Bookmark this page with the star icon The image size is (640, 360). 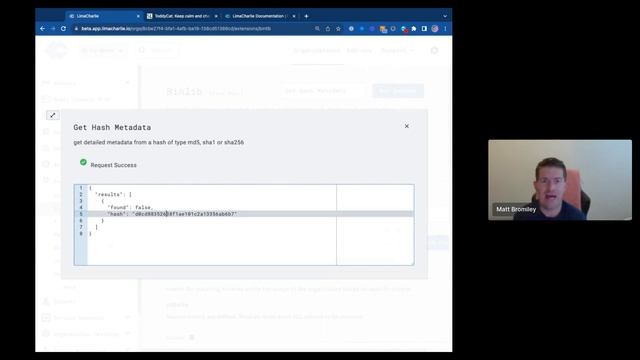click(338, 29)
